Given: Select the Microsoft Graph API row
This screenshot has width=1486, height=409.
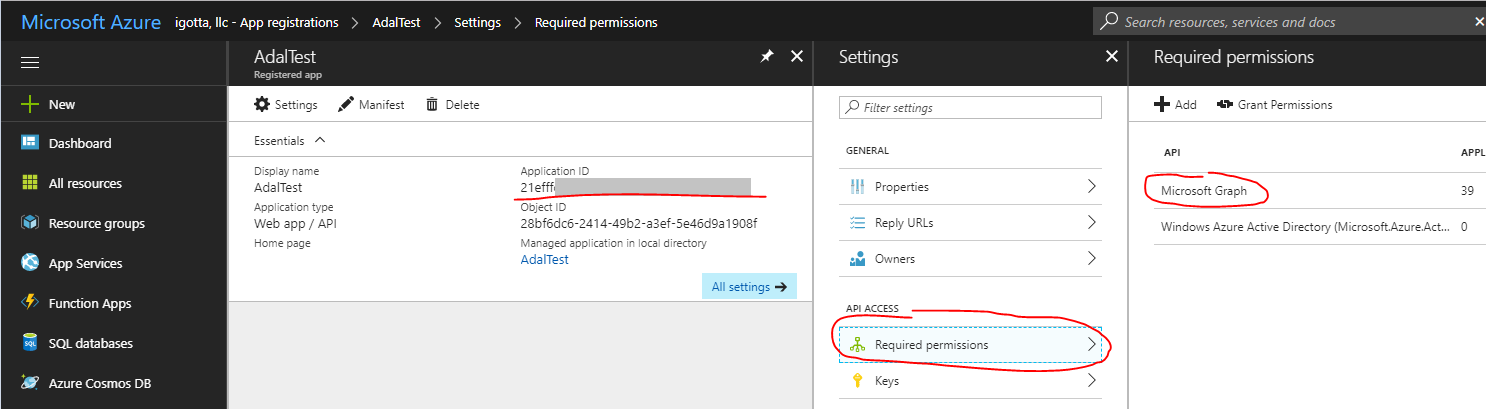Looking at the screenshot, I should [1320, 191].
